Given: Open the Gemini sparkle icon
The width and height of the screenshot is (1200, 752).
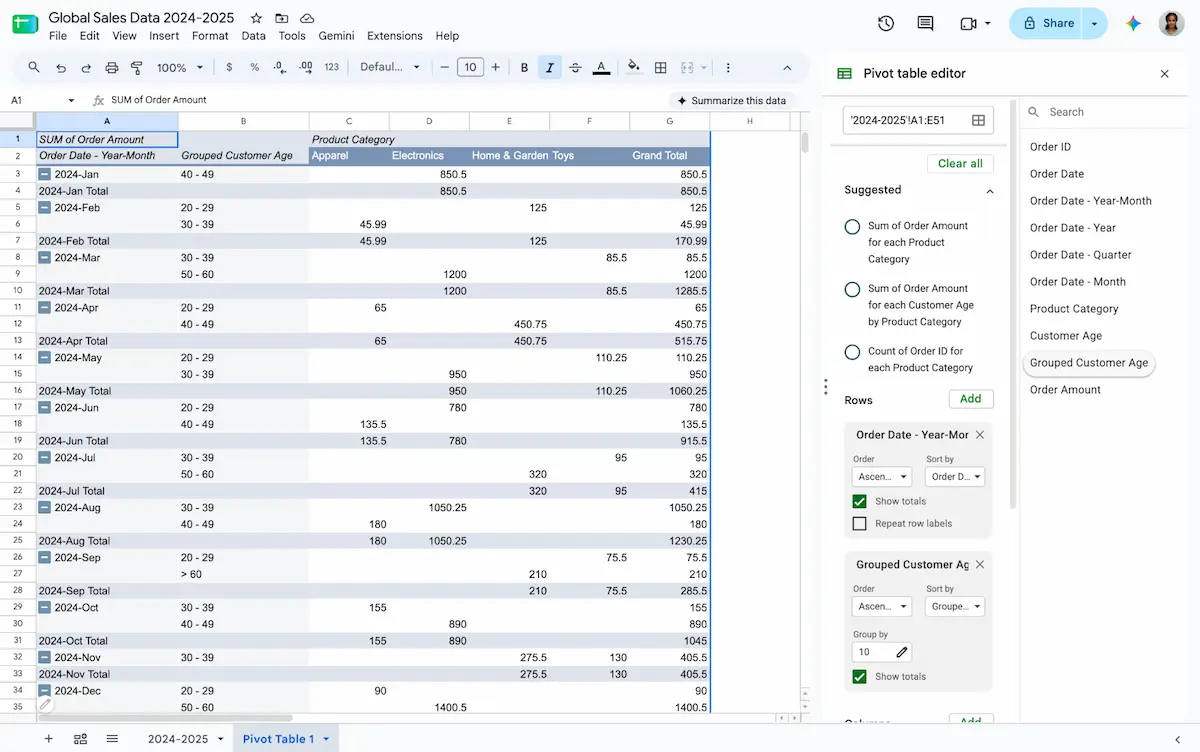Looking at the screenshot, I should pyautogui.click(x=1133, y=23).
